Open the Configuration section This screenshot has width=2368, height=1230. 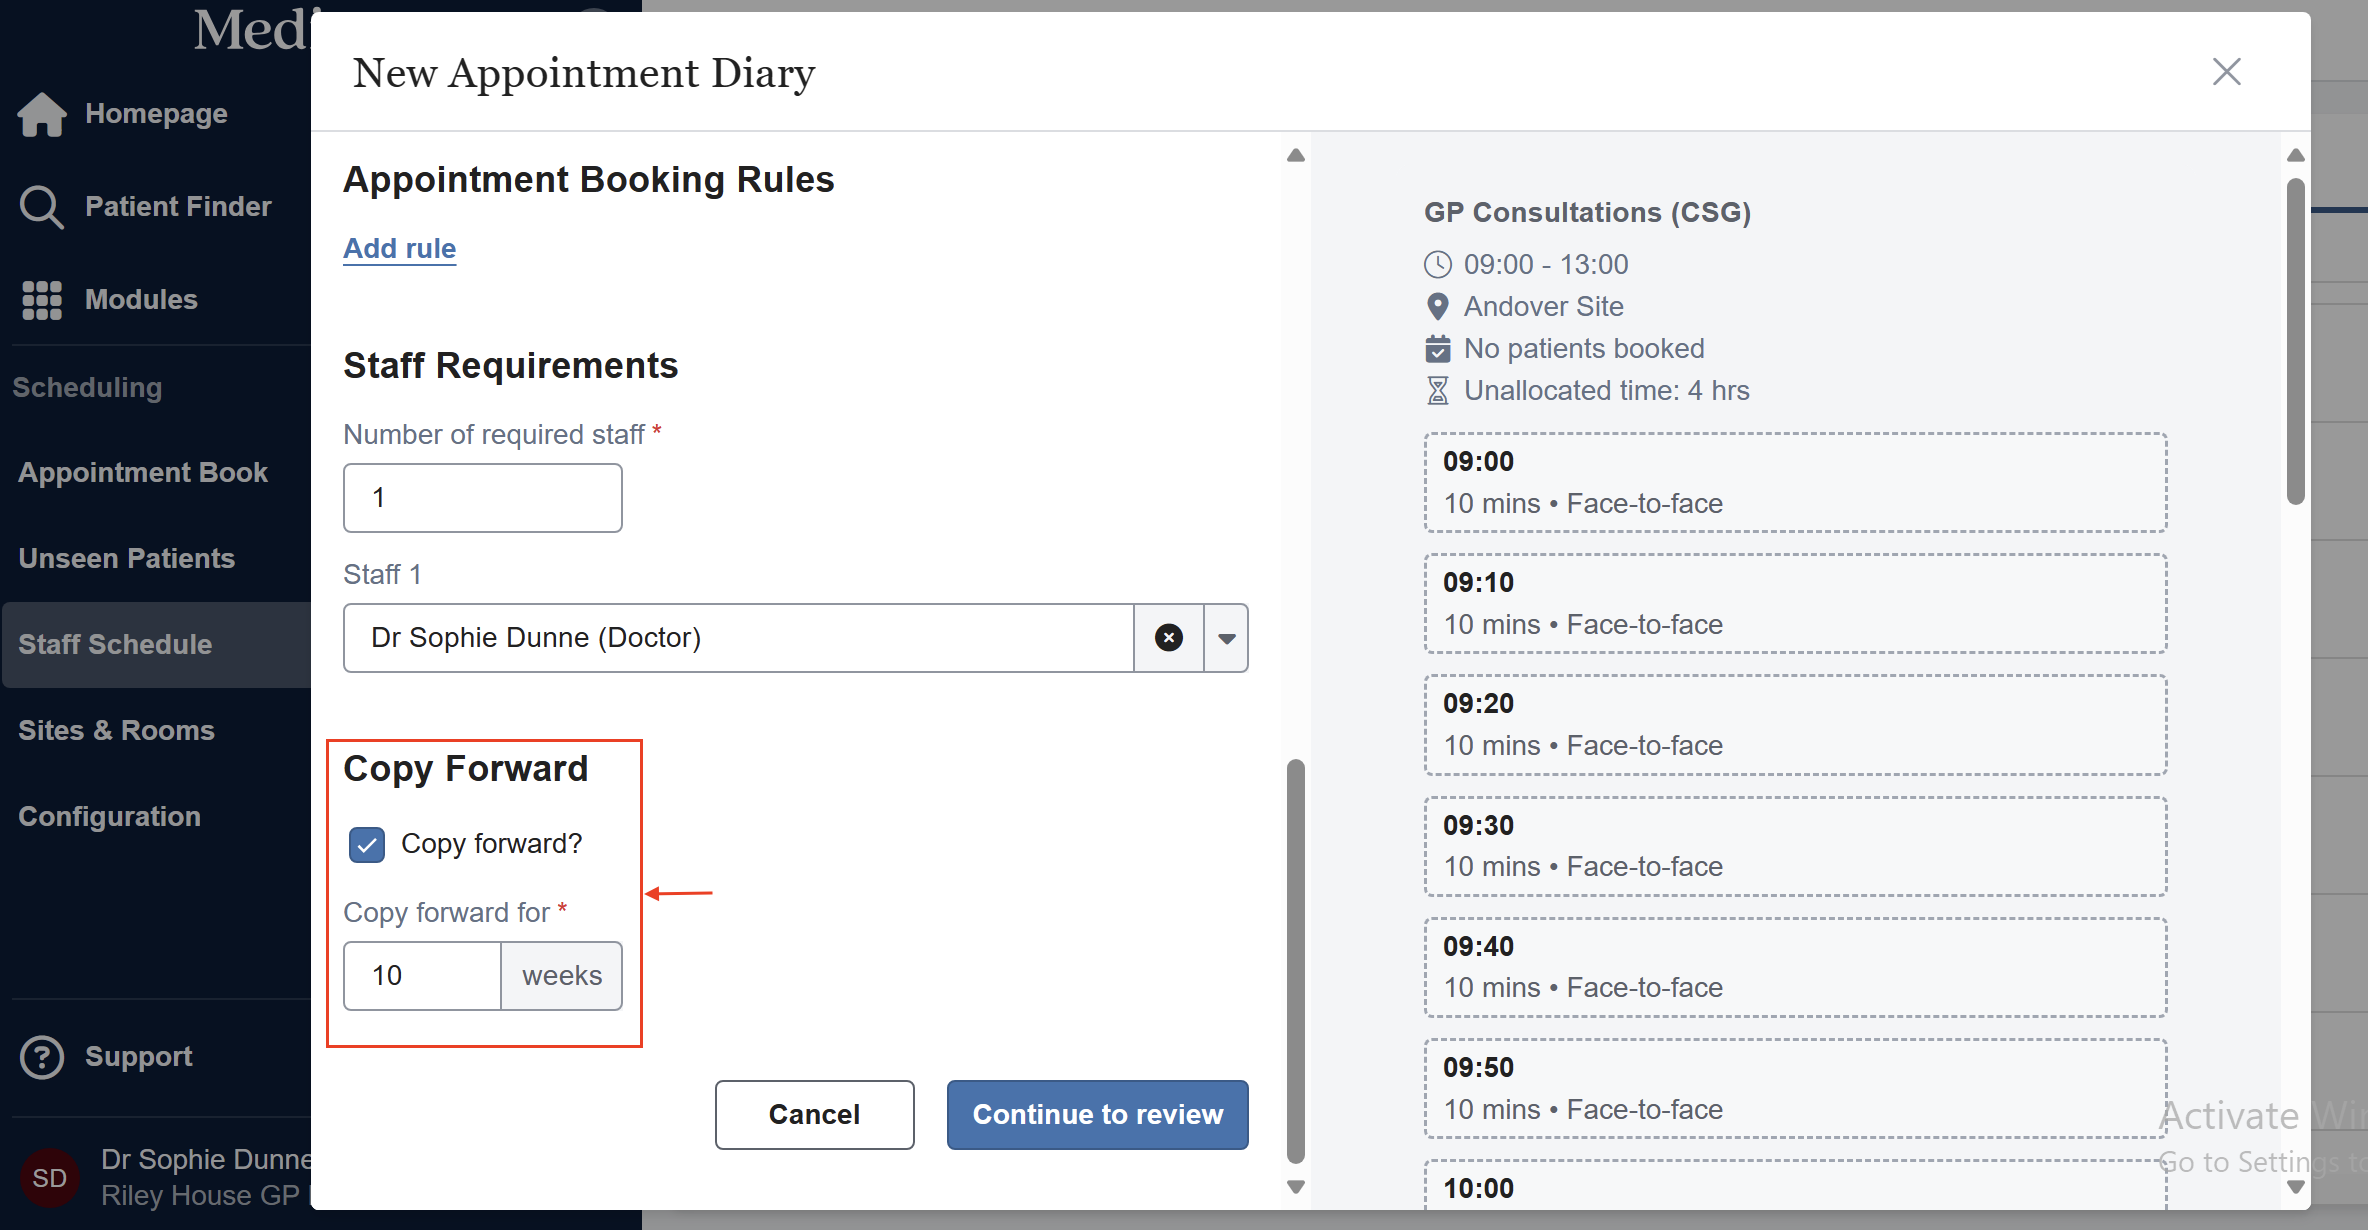tap(110, 817)
